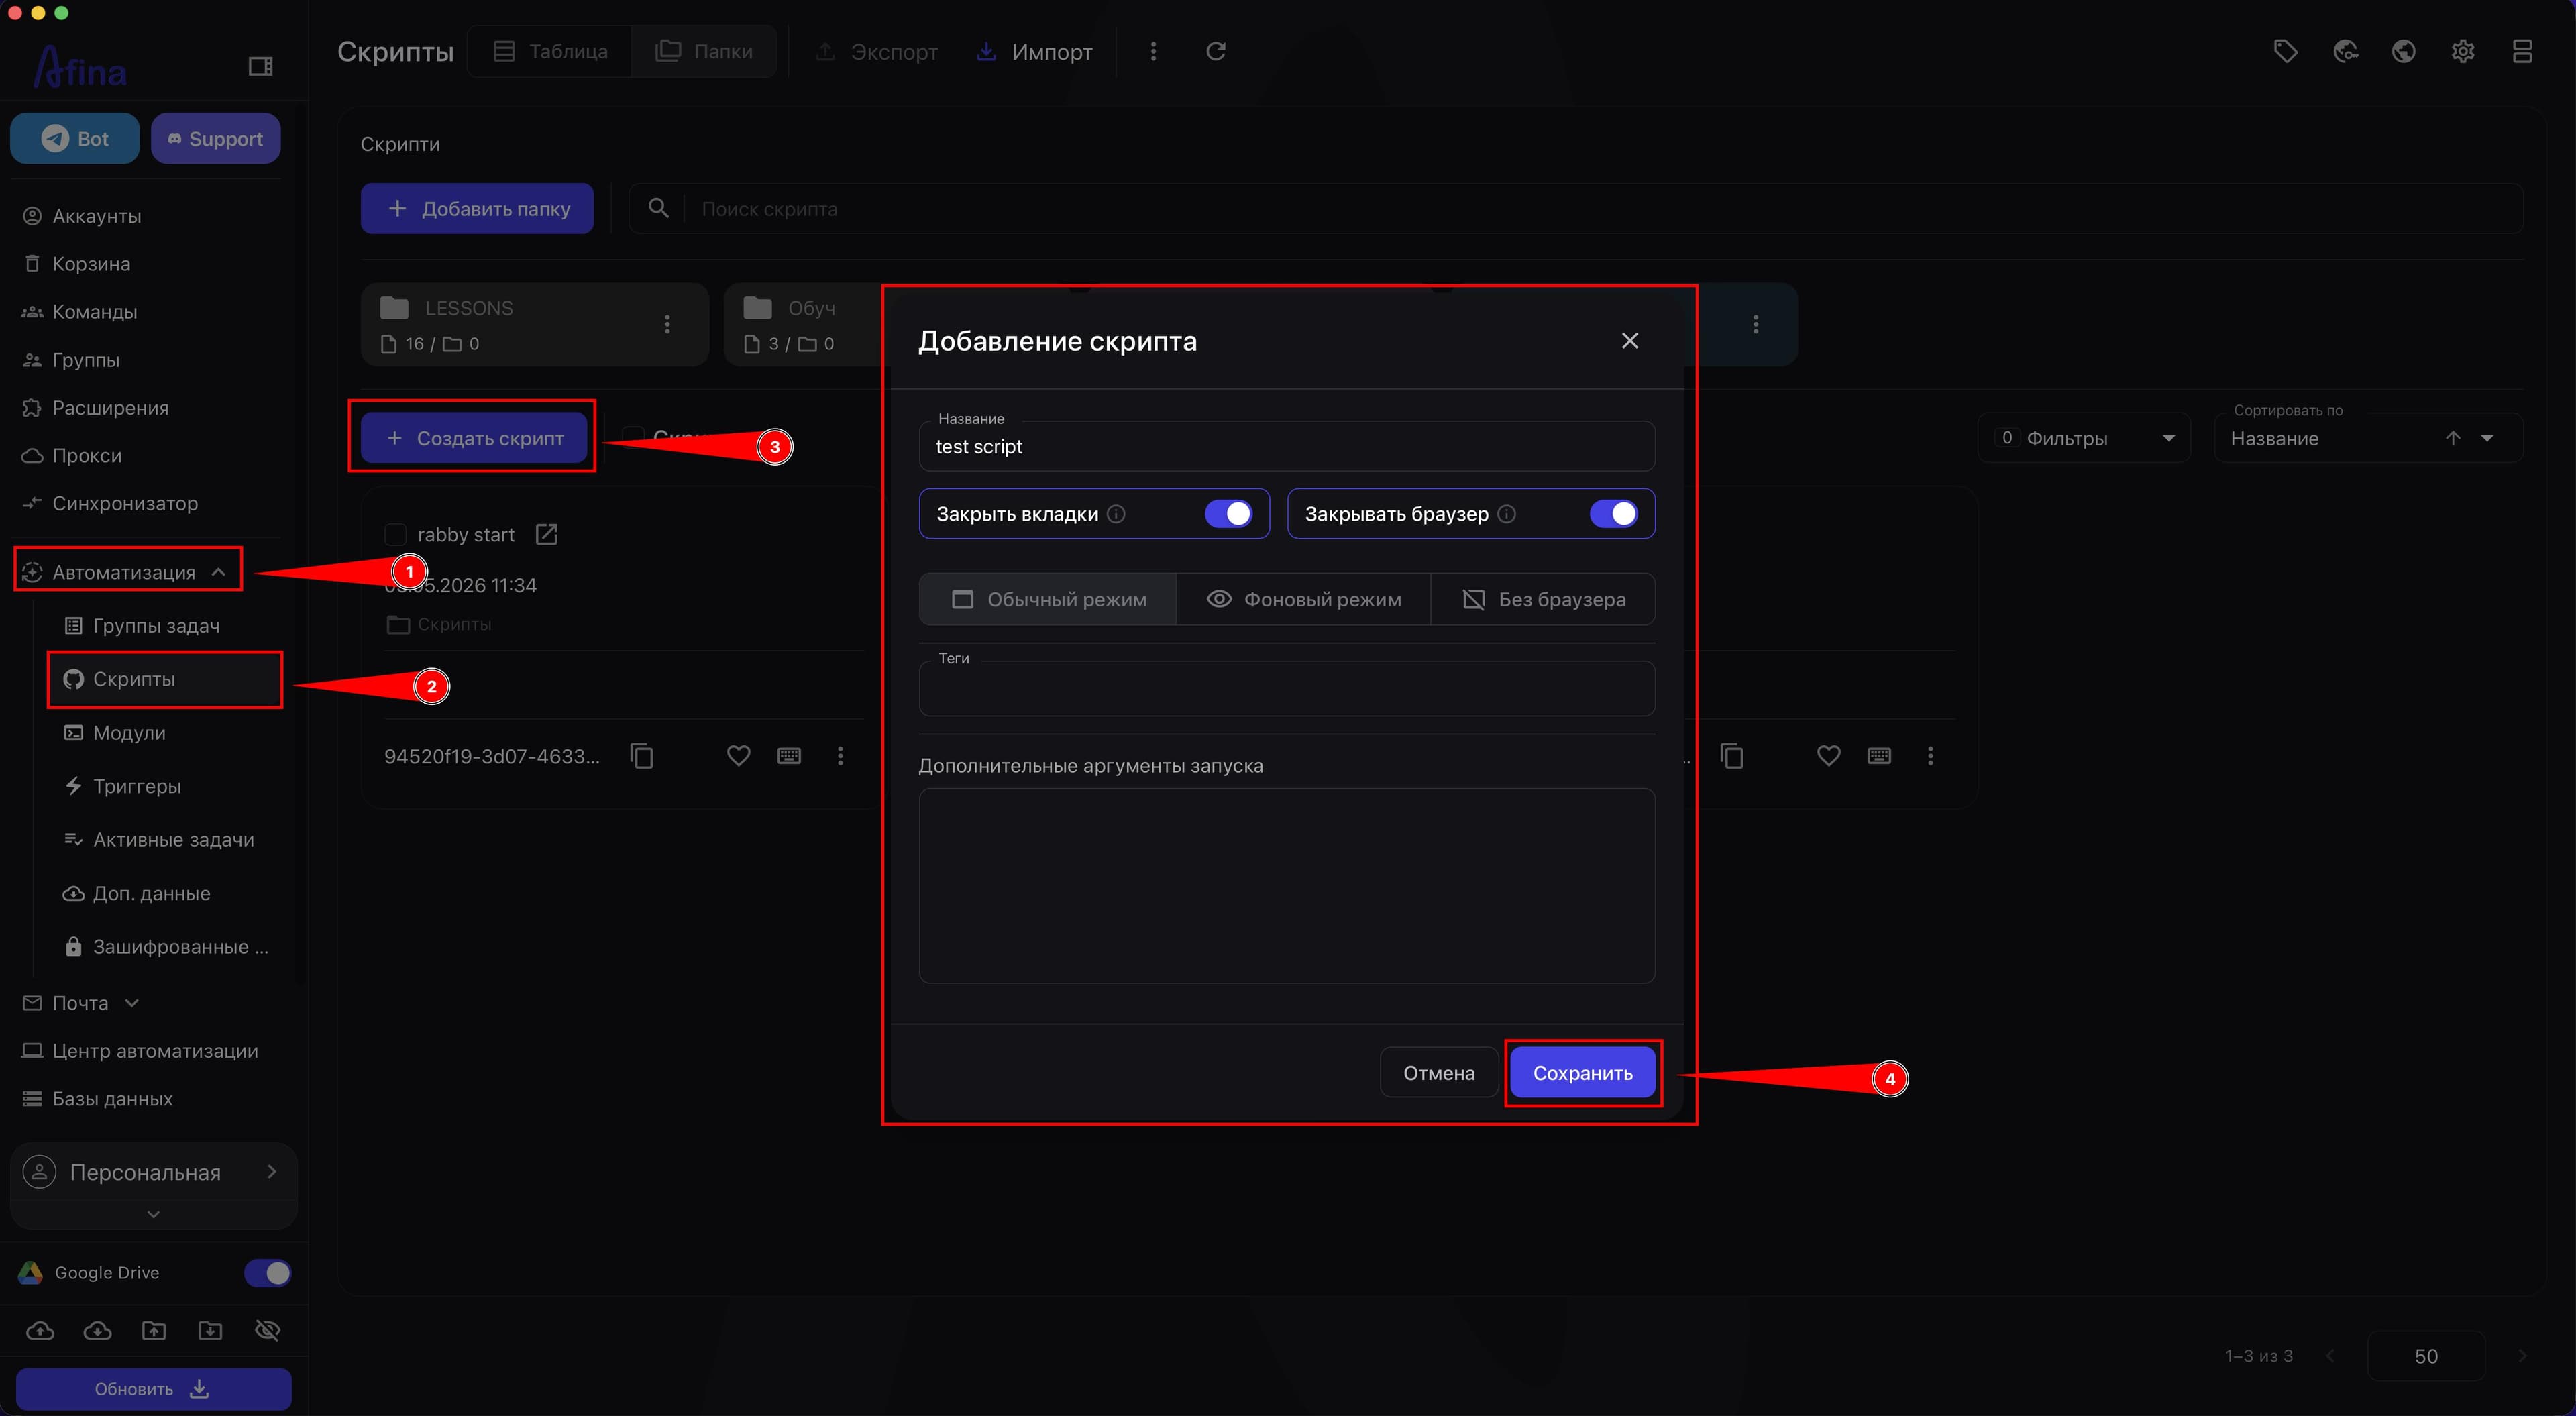The image size is (2576, 1416).
Task: Toggle the Закрывать браузер switch
Action: (x=1613, y=514)
